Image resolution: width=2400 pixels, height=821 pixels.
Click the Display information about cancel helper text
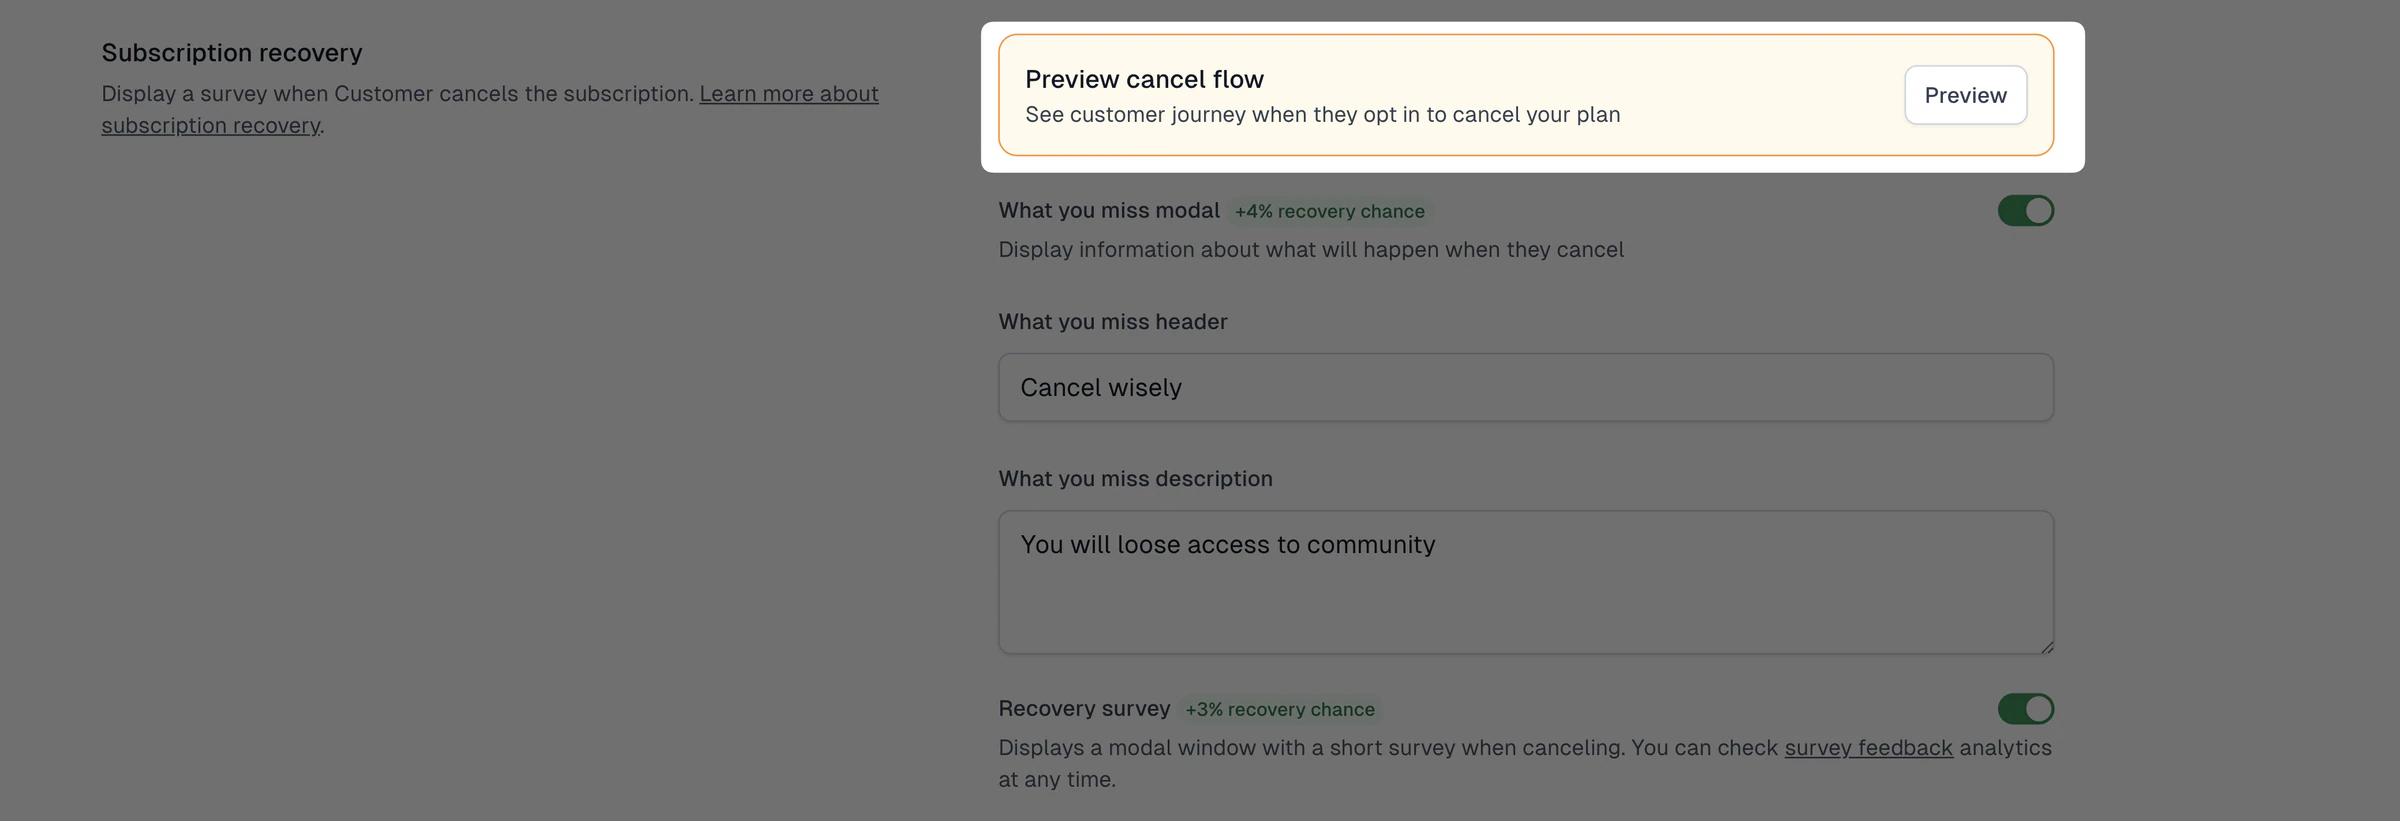coord(1311,250)
